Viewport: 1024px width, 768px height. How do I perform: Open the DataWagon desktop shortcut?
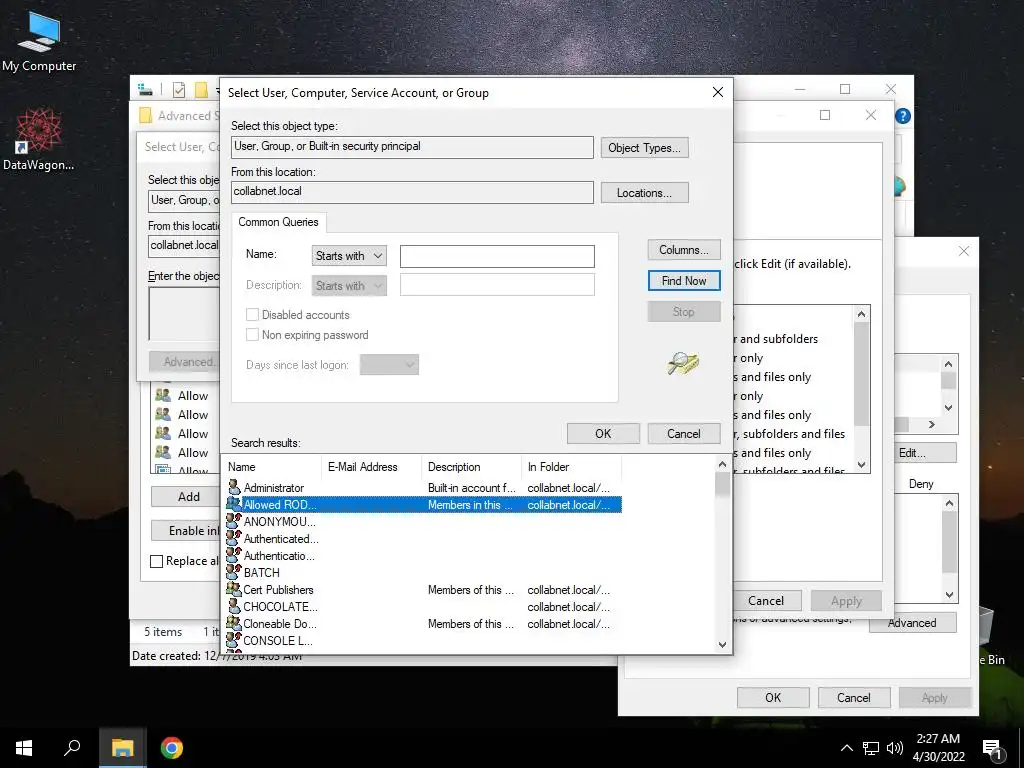[x=39, y=140]
